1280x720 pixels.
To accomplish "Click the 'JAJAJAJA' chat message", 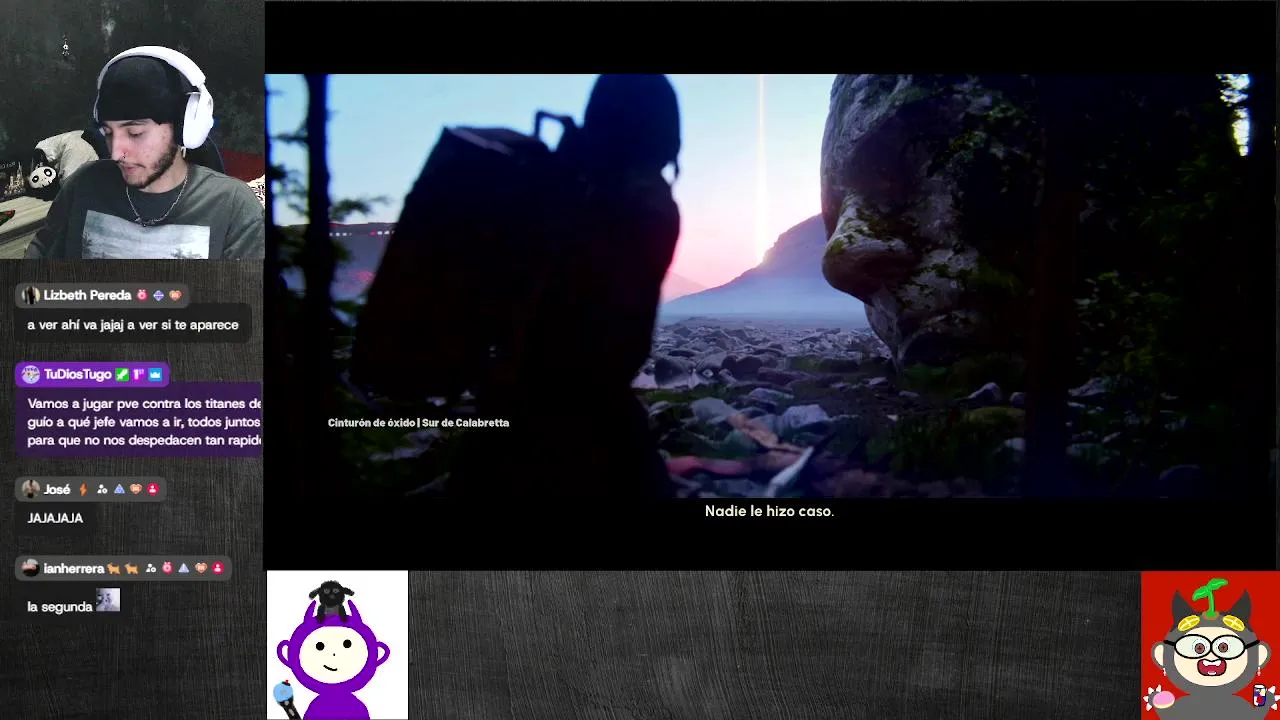I will click(55, 518).
